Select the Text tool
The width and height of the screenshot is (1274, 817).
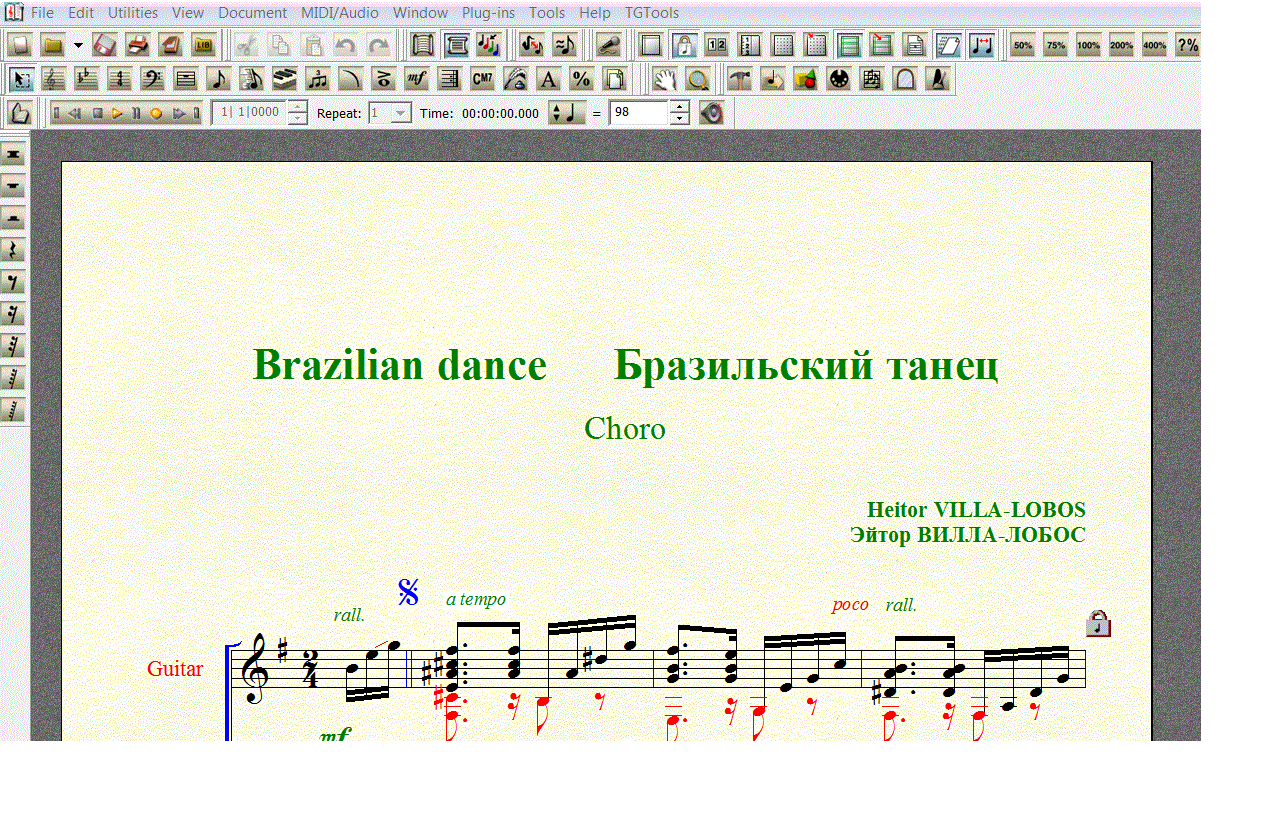pyautogui.click(x=549, y=79)
